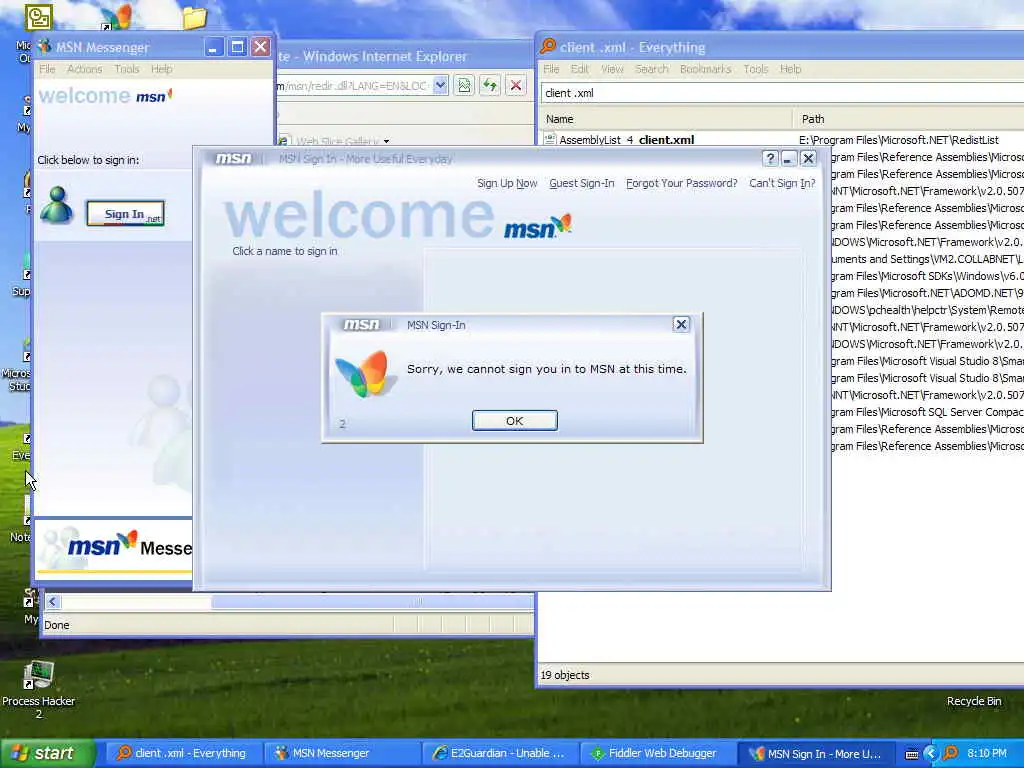Open Help menu in Everything window
Screen dimensions: 1024x768
click(790, 69)
